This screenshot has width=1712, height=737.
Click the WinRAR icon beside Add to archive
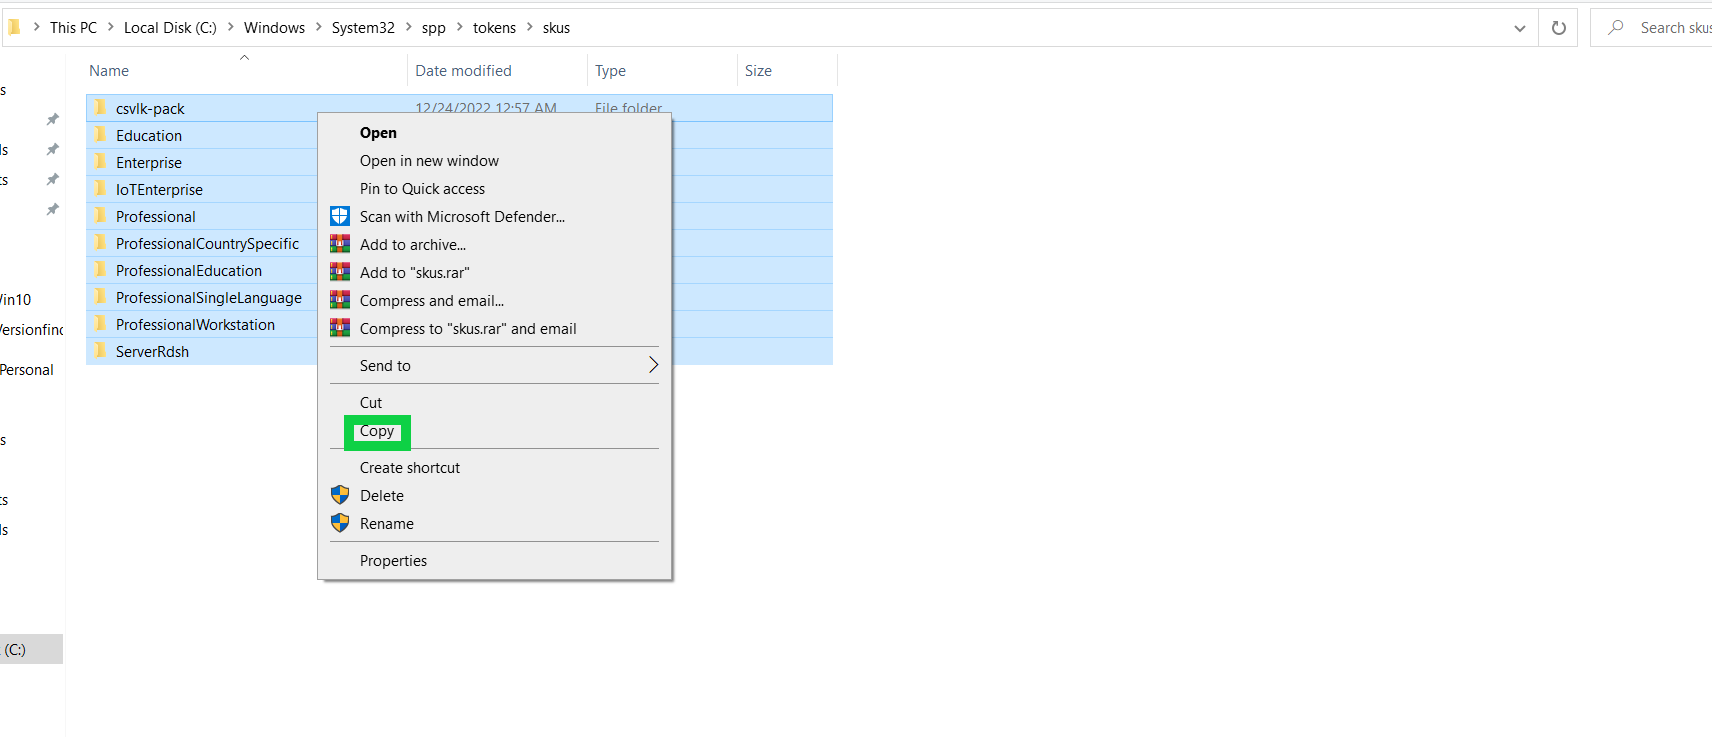340,245
